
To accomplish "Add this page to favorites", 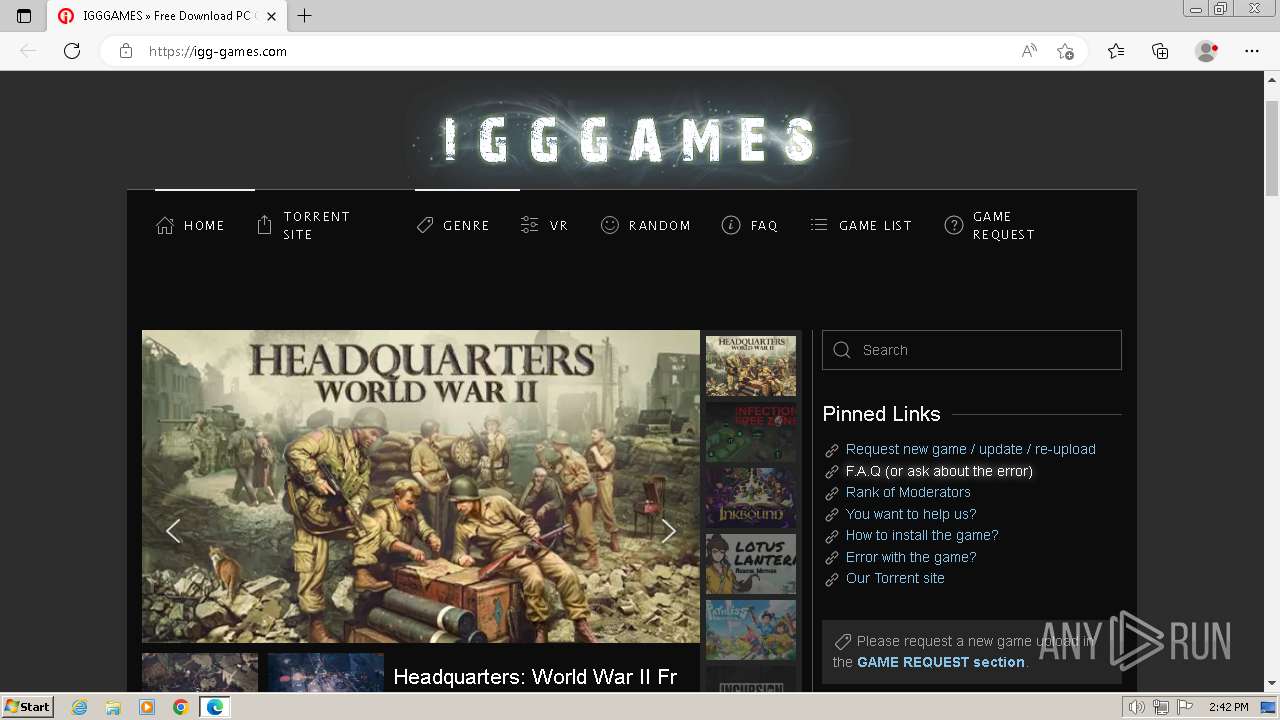I will coord(1066,51).
